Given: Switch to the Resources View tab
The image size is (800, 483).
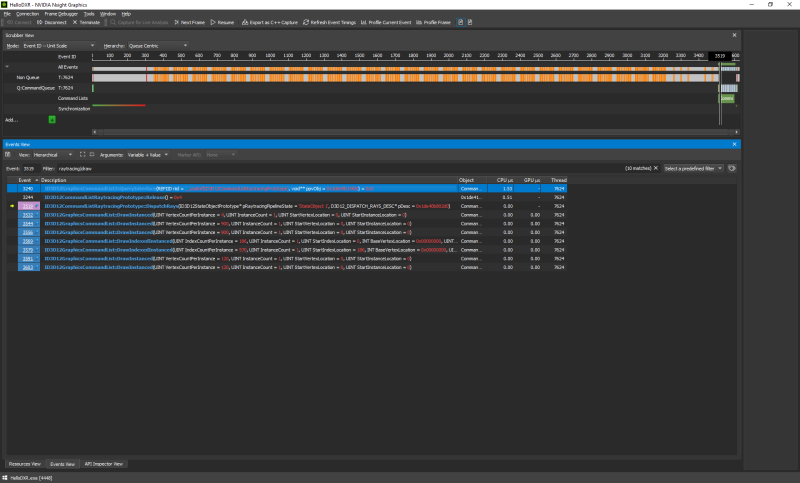Looking at the screenshot, I should 24,464.
